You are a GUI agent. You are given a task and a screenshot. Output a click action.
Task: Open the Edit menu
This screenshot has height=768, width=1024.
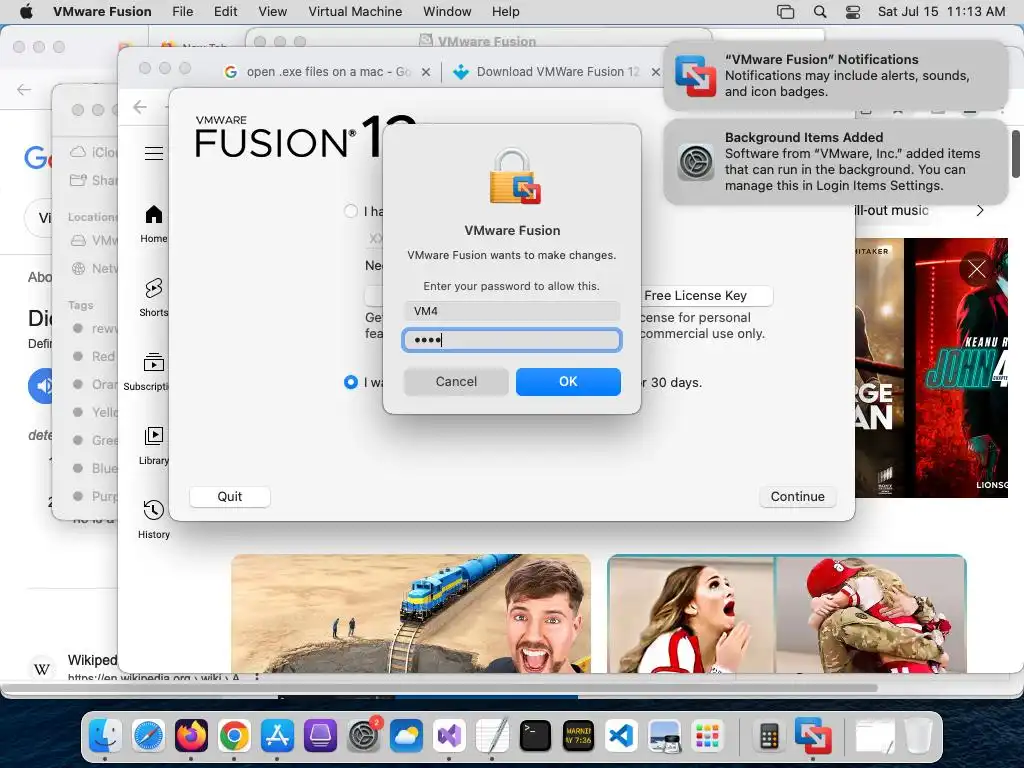point(225,12)
